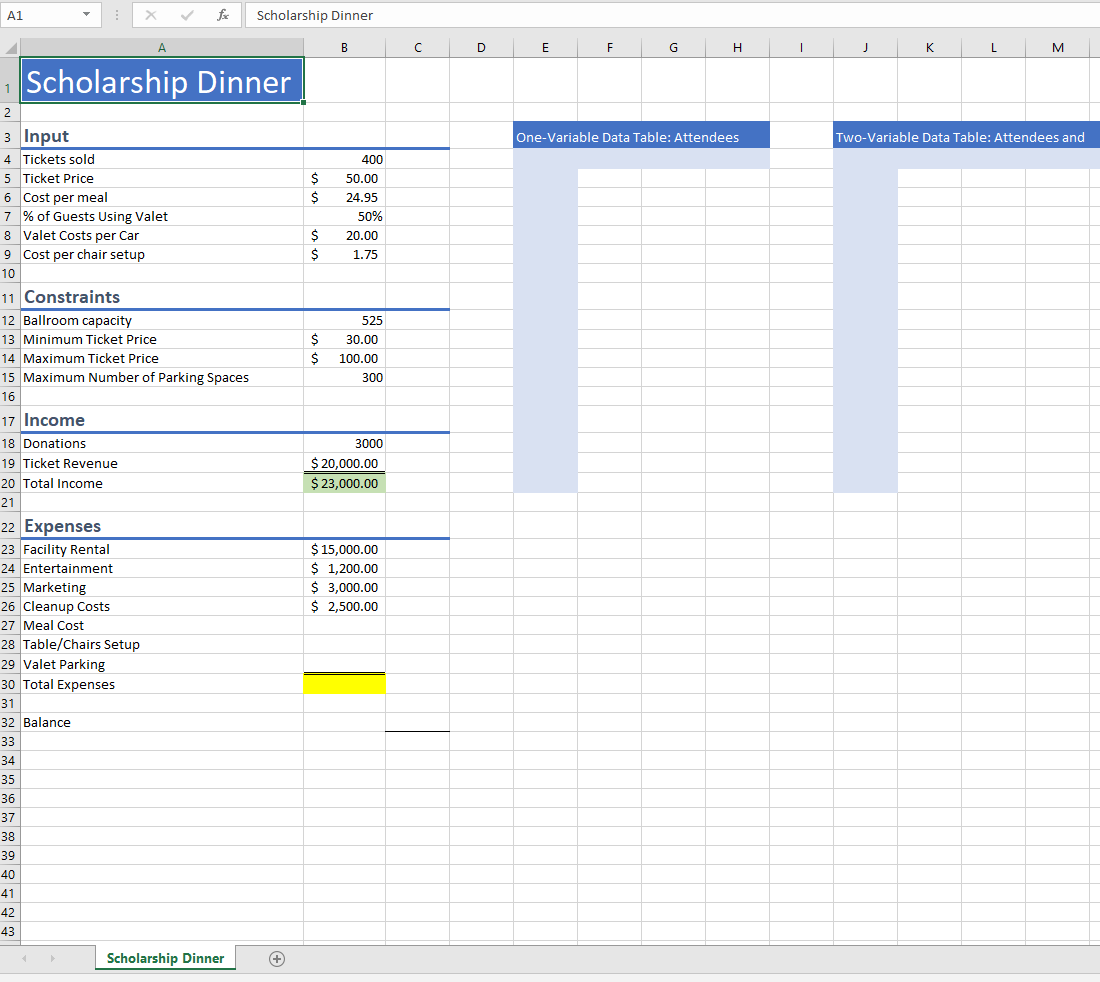Click the Facility Rental value $15,000.00
This screenshot has height=982, width=1100.
click(x=344, y=549)
